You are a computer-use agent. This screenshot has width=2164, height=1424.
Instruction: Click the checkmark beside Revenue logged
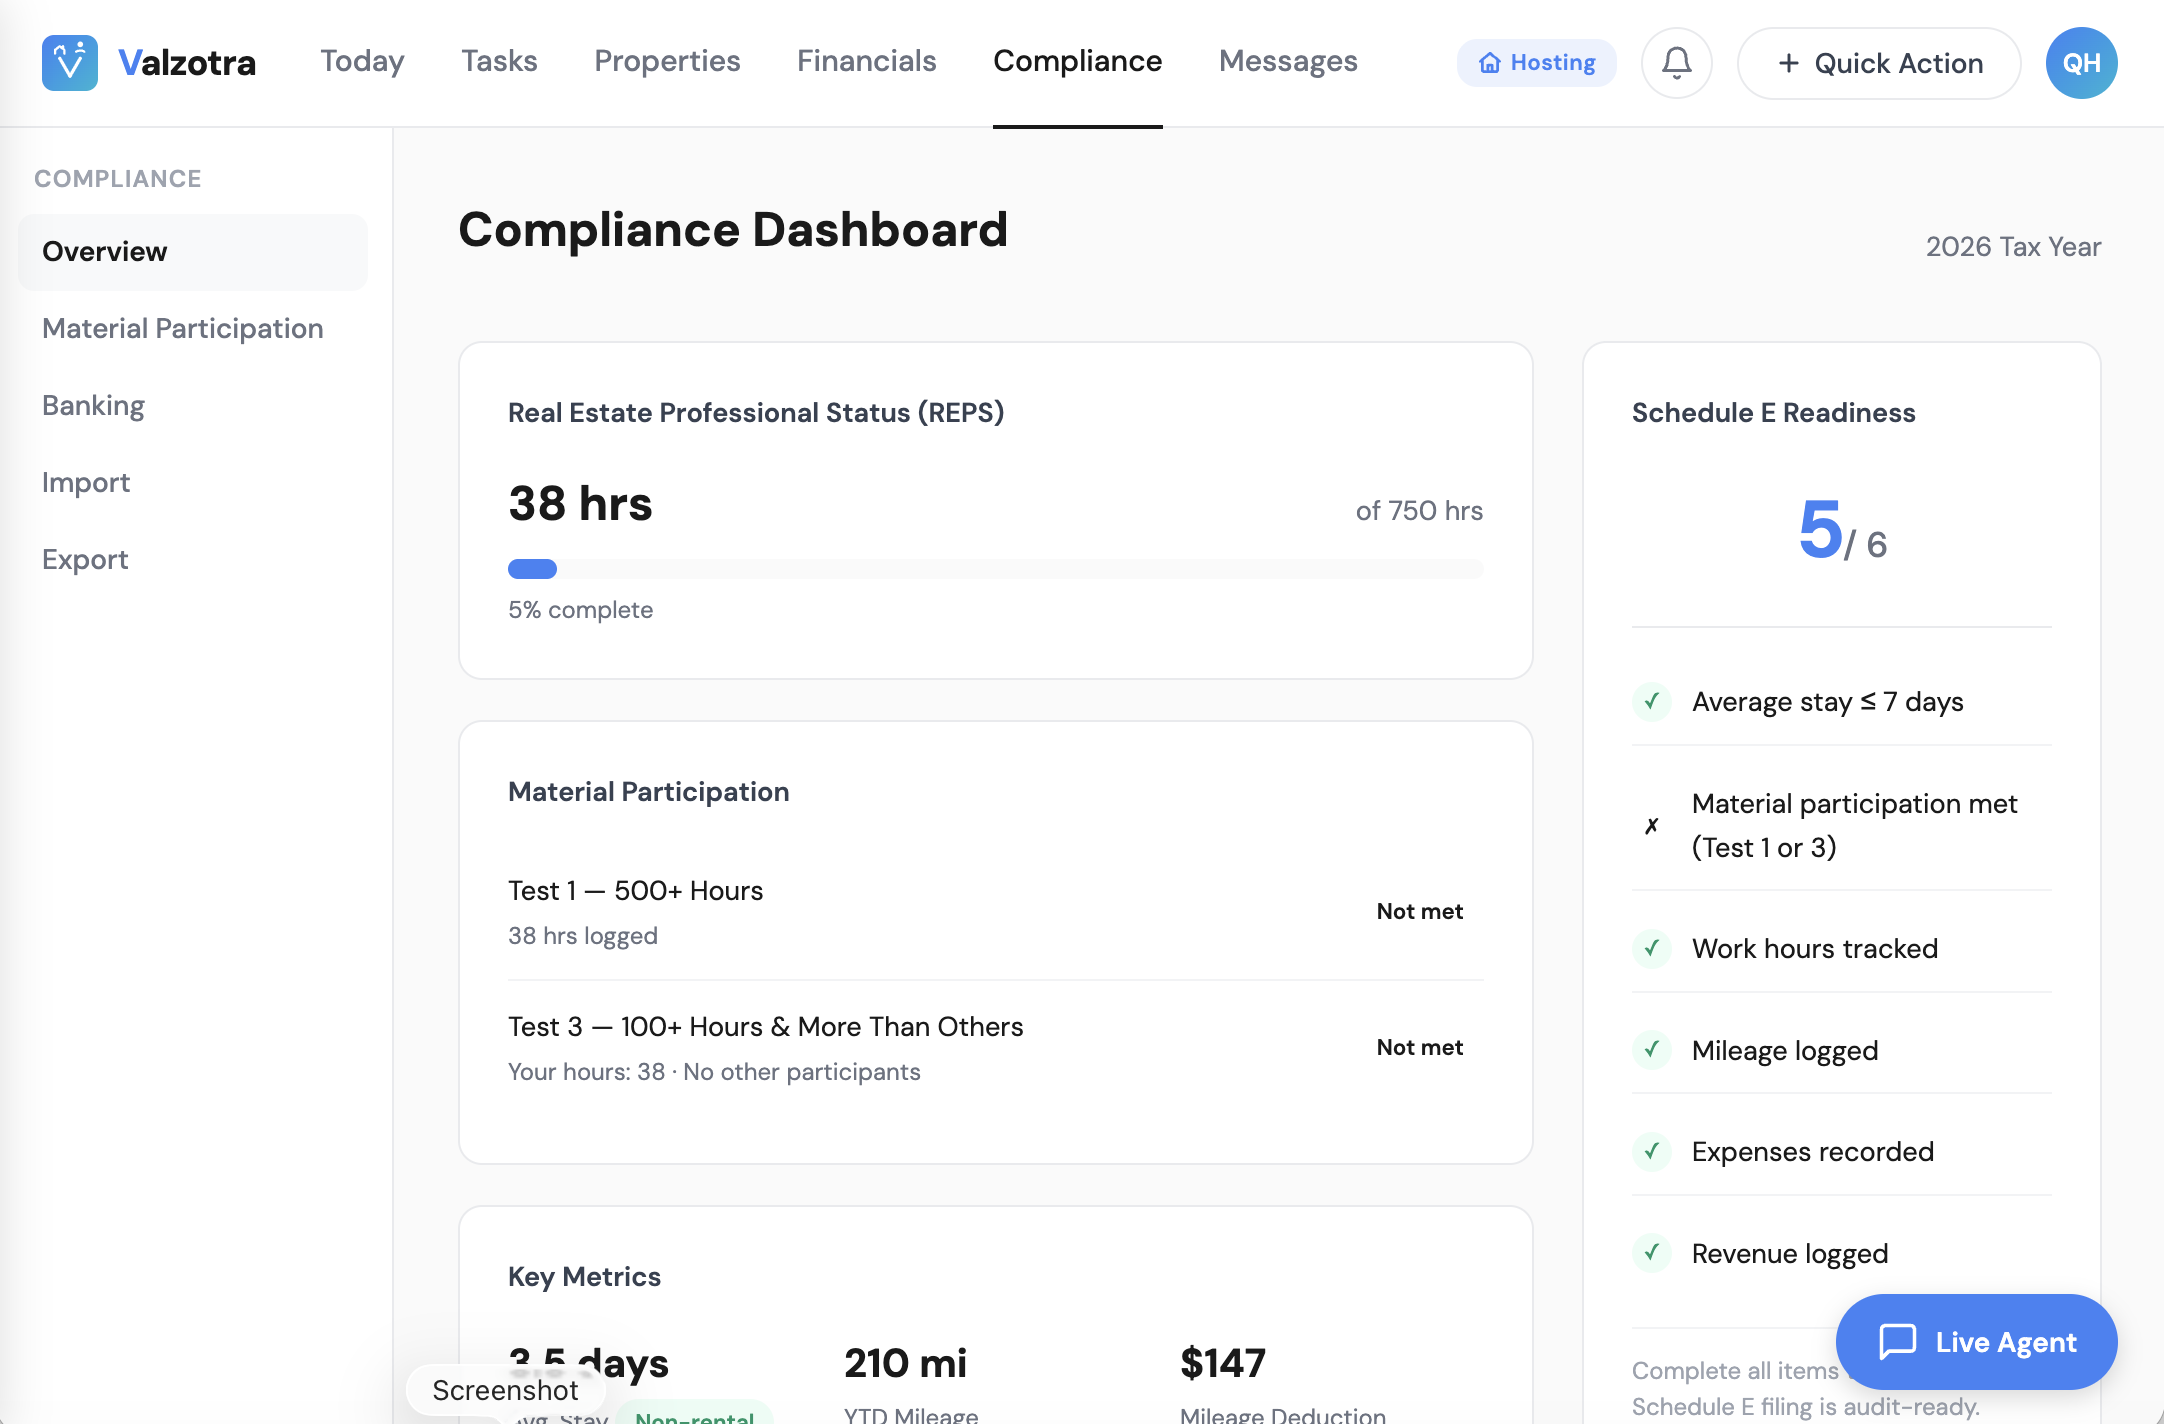pyautogui.click(x=1651, y=1253)
